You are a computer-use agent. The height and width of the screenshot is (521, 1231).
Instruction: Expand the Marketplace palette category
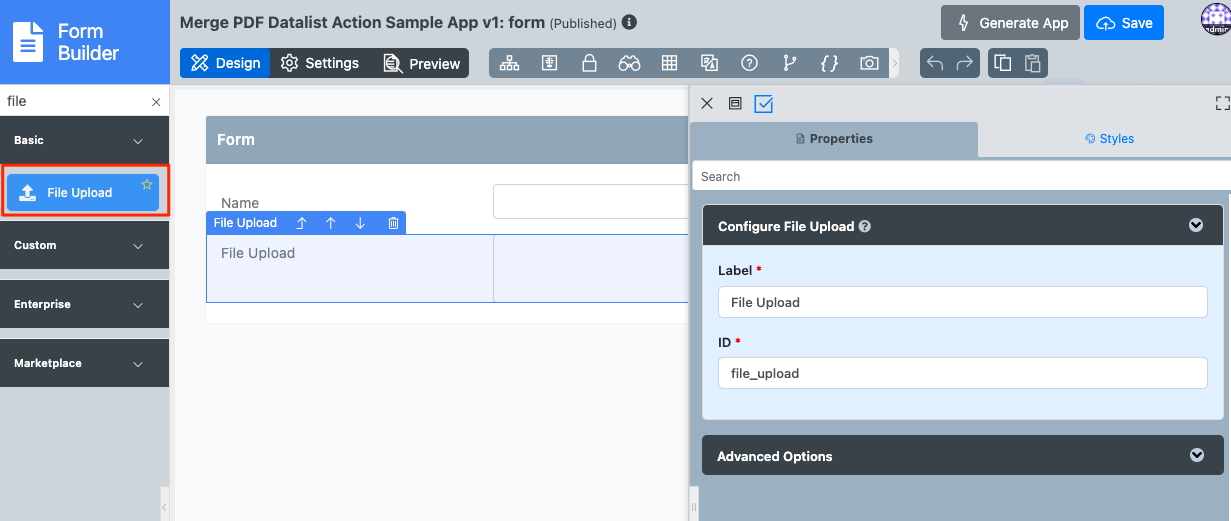coord(138,364)
